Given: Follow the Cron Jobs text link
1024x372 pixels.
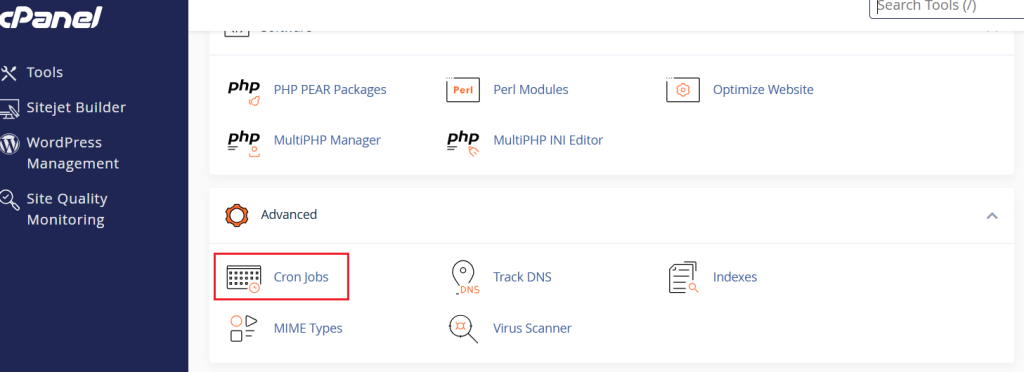Looking at the screenshot, I should (x=301, y=277).
